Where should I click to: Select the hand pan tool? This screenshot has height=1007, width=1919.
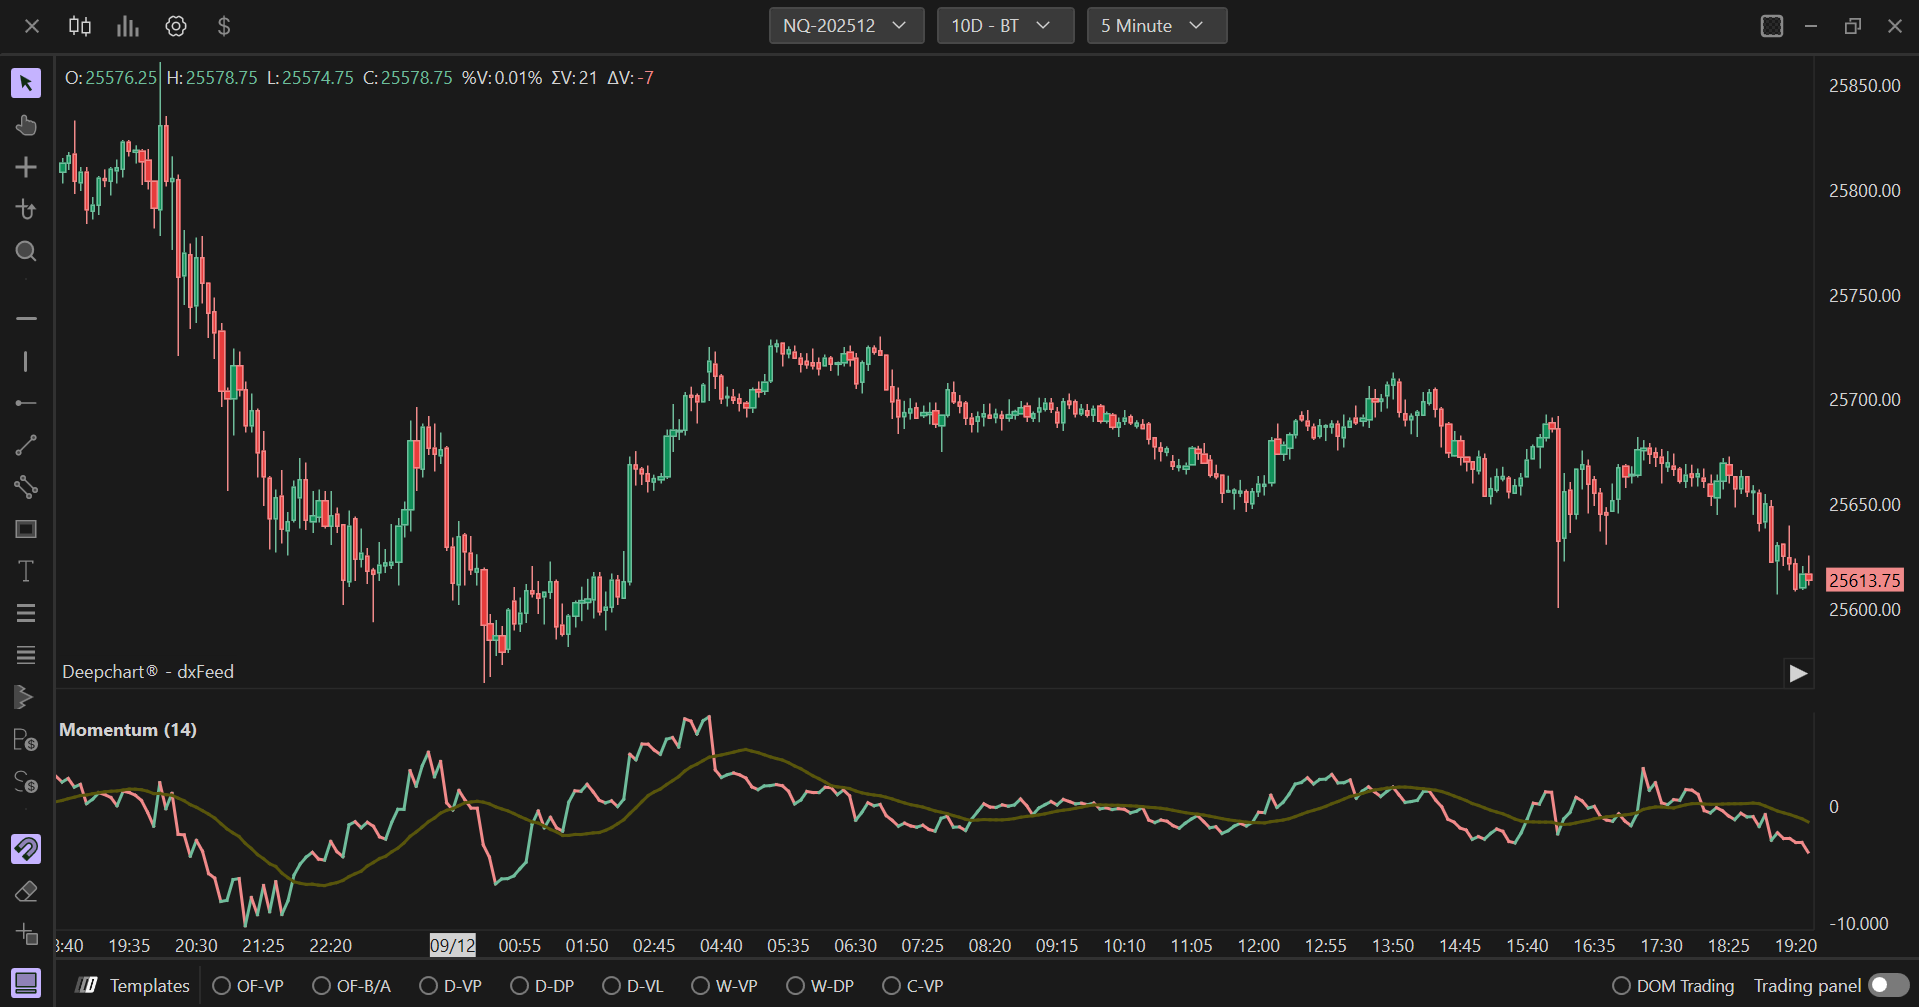(26, 125)
